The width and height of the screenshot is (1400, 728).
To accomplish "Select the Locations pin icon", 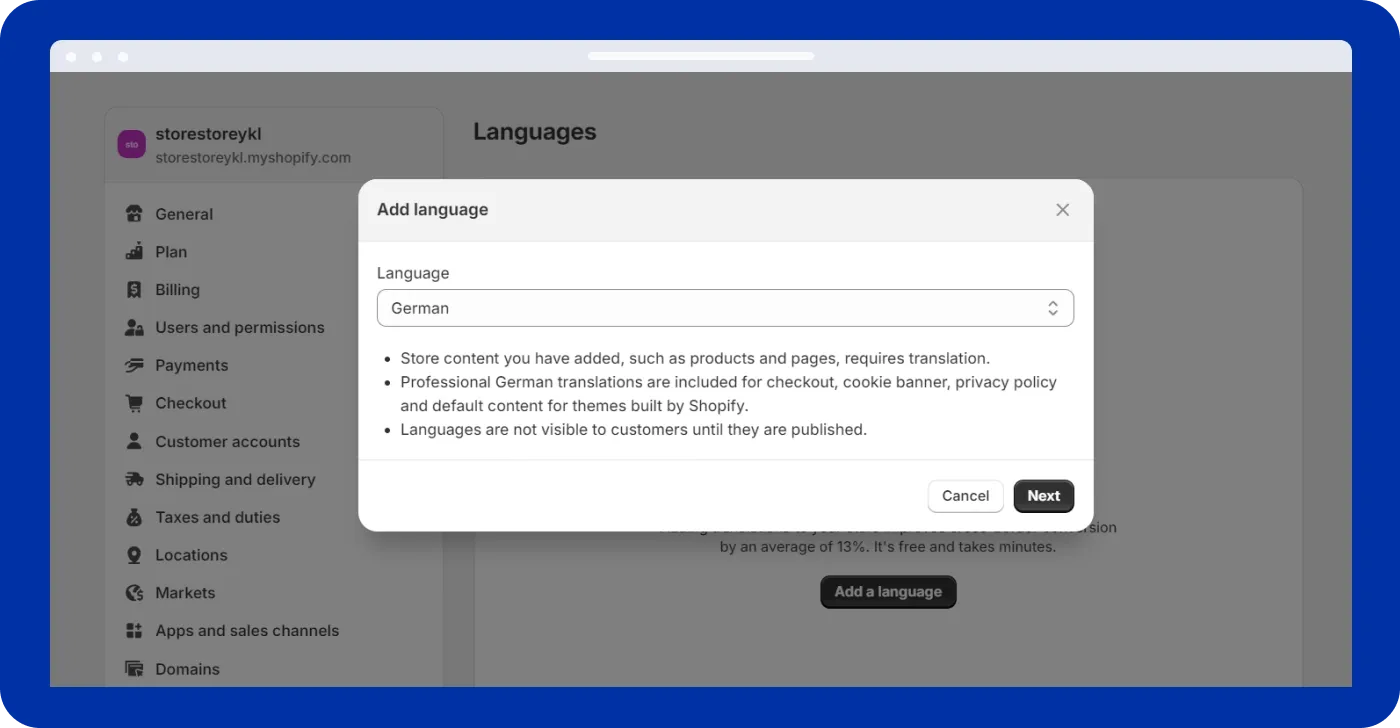I will click(133, 555).
